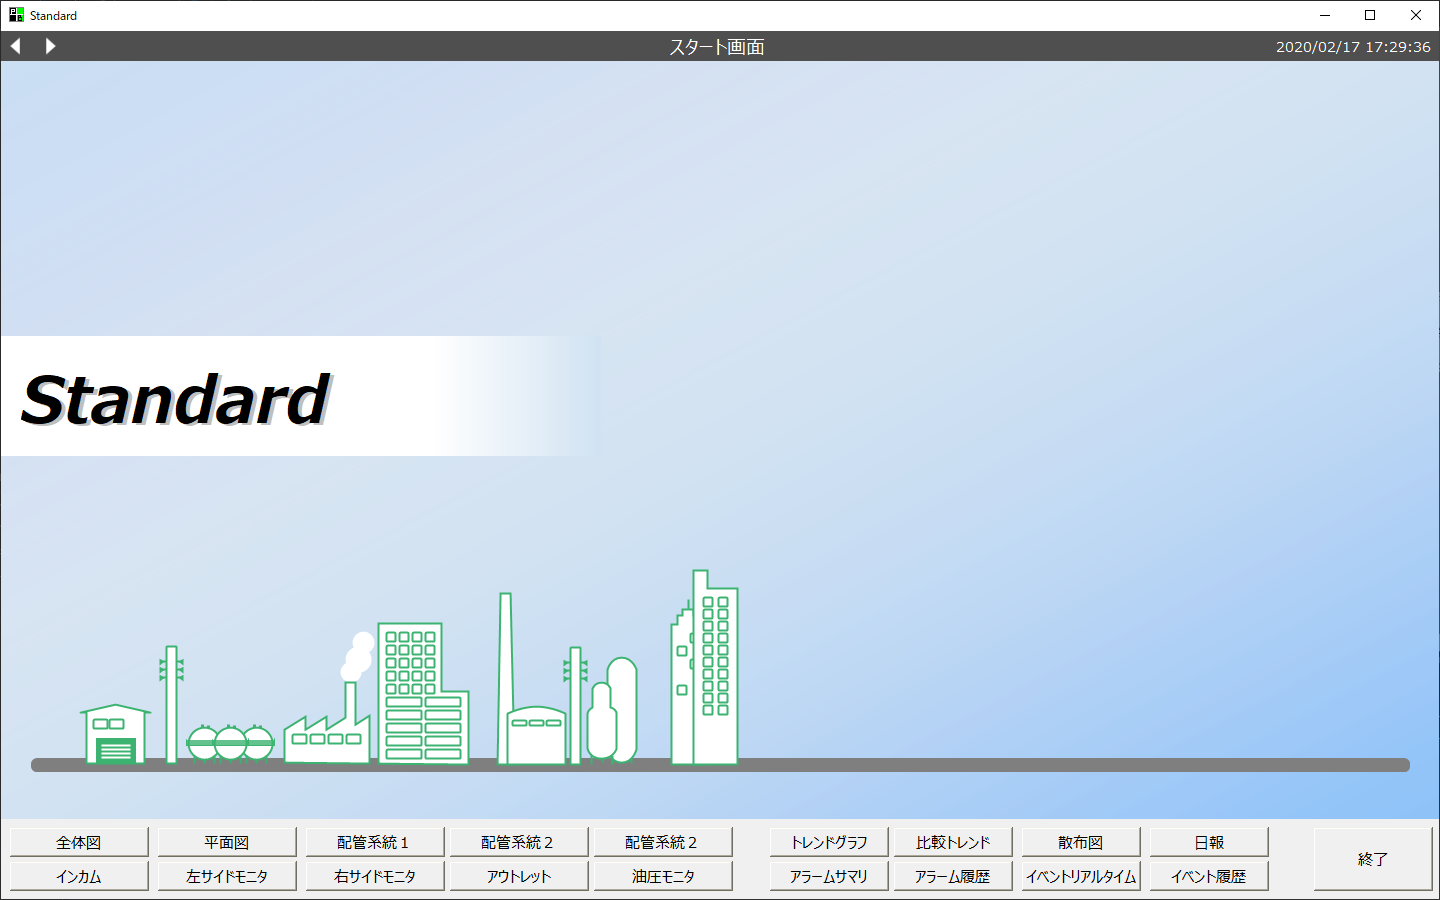Select the 配管系統 1 button
This screenshot has height=900, width=1440.
pos(373,842)
